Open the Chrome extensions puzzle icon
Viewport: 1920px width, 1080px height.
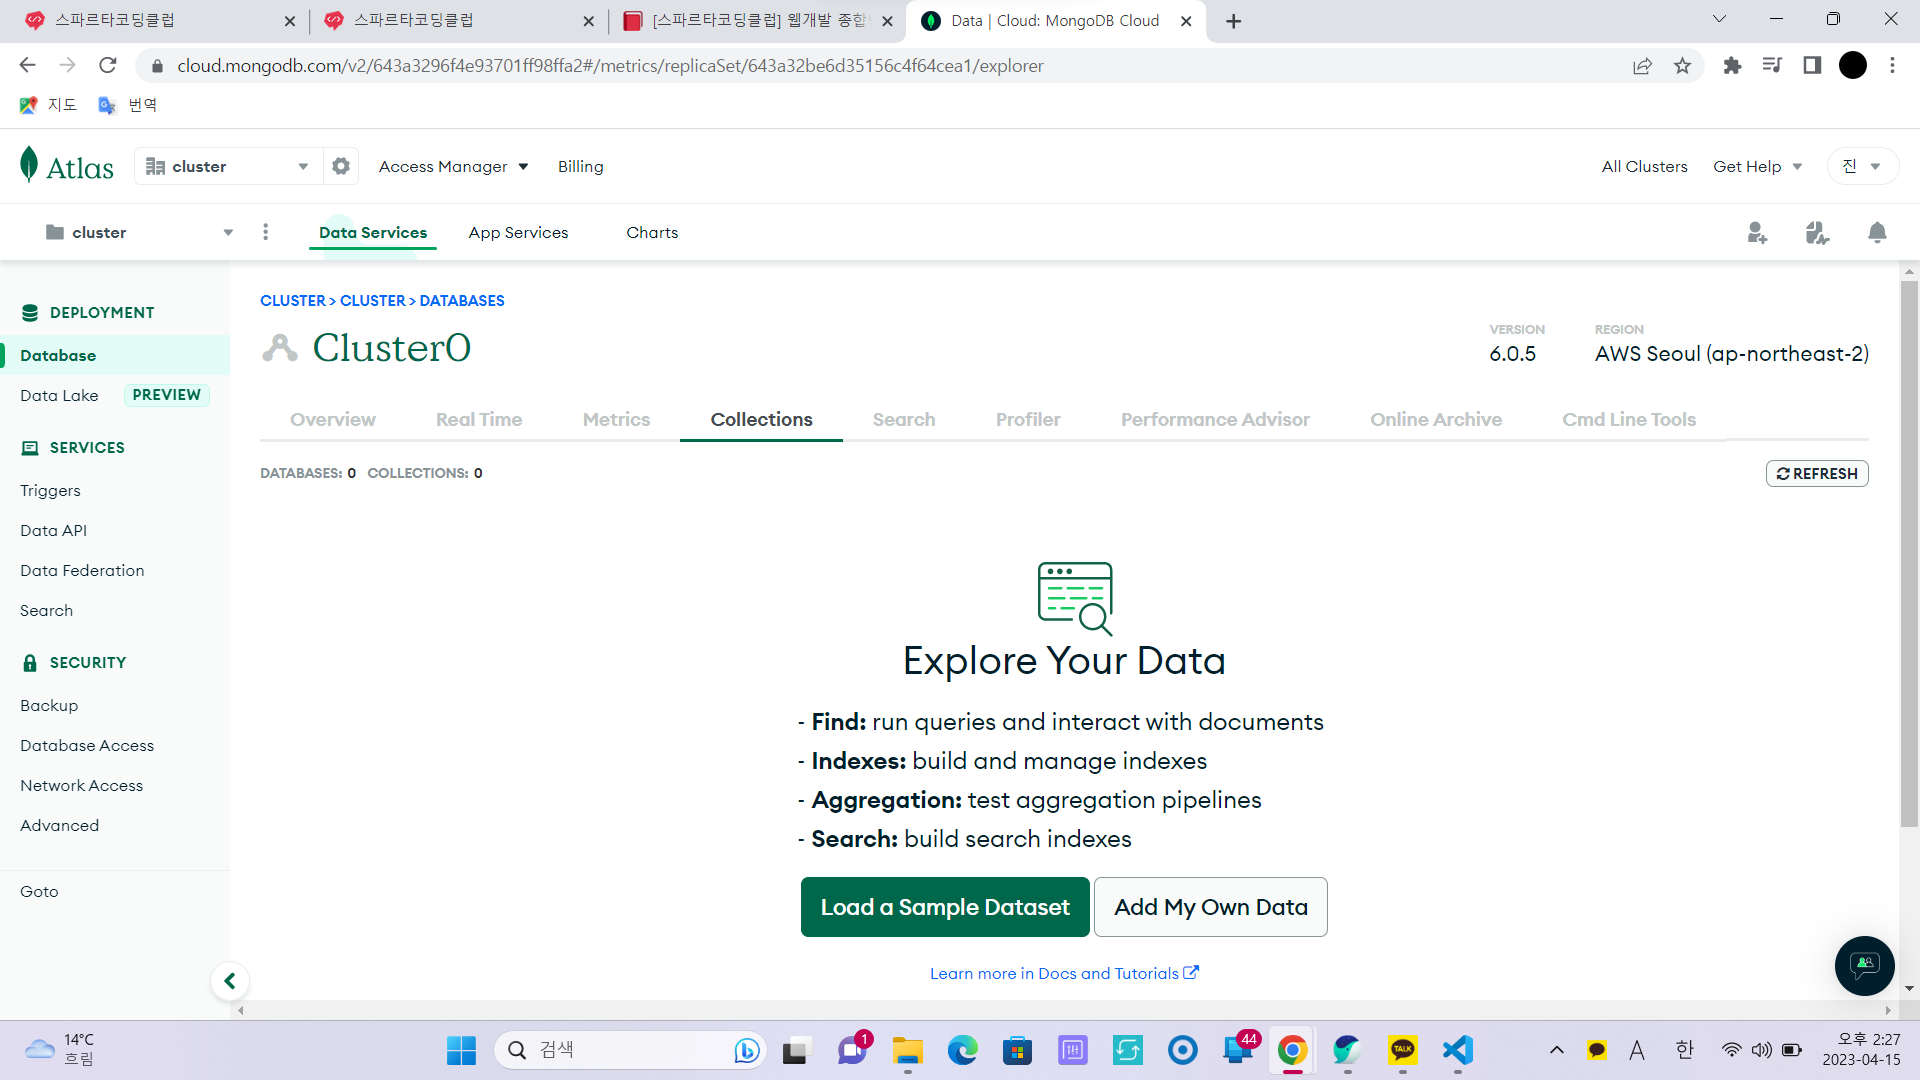coord(1732,66)
